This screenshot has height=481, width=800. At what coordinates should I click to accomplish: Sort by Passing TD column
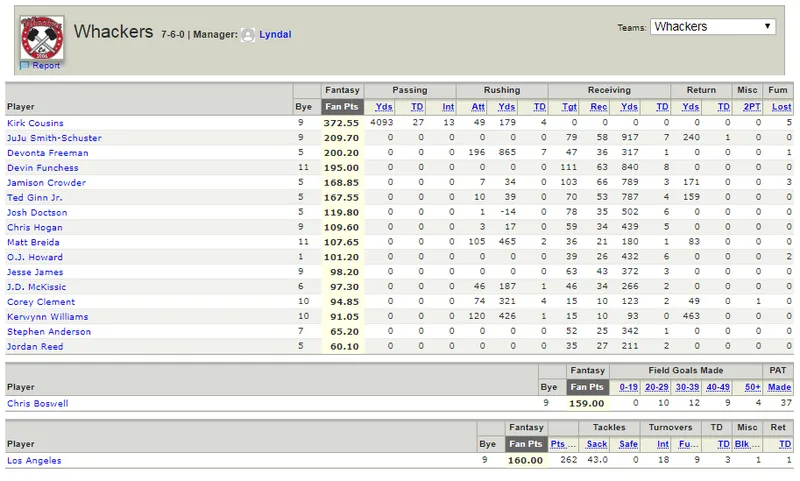coord(417,107)
